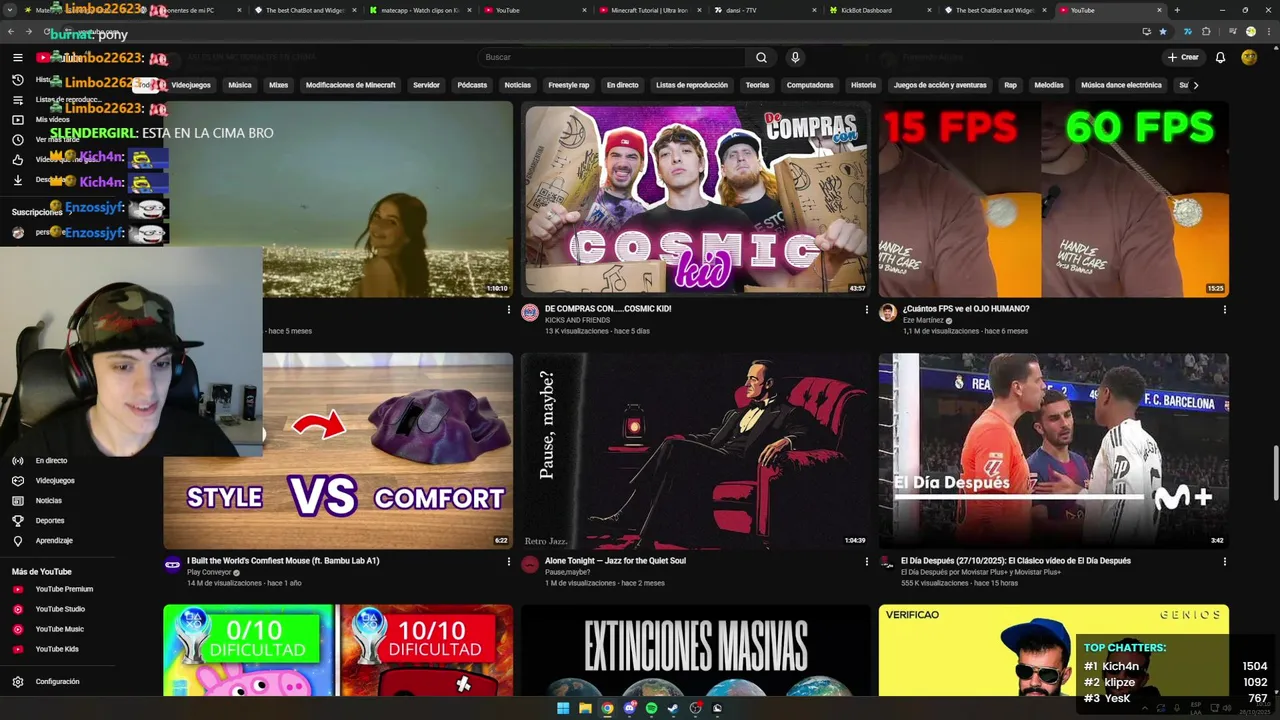1280x720 pixels.
Task: Play the El Día Después Clásico thumbnail
Action: (1054, 451)
